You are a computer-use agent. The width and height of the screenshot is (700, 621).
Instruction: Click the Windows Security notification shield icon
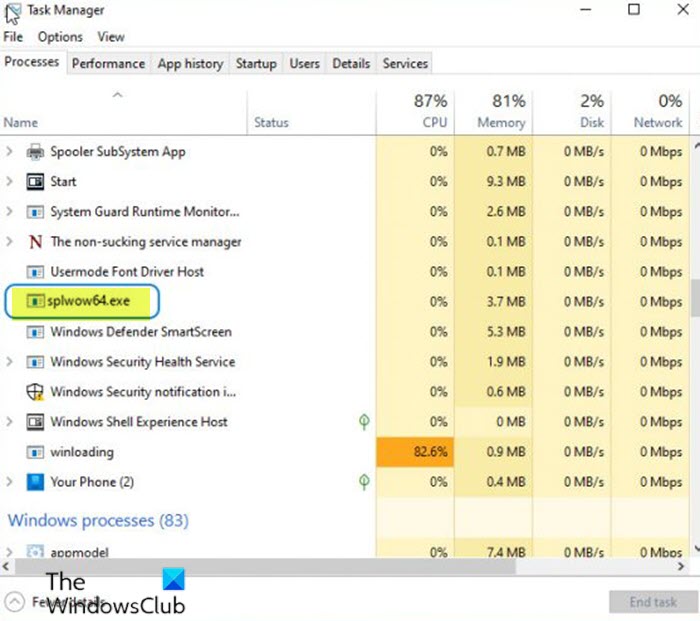click(35, 392)
